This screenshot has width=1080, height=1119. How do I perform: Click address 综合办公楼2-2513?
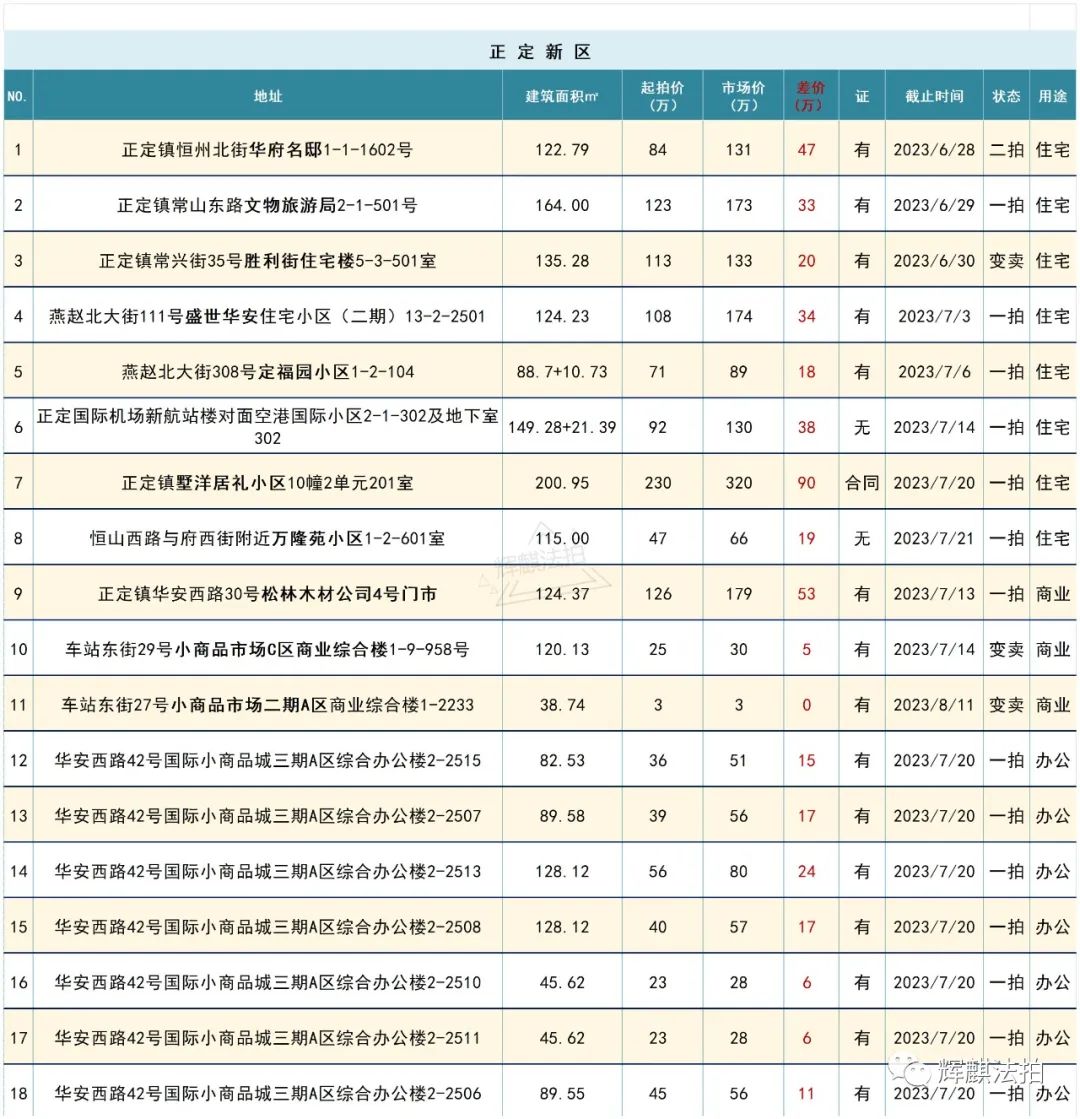pyautogui.click(x=267, y=871)
